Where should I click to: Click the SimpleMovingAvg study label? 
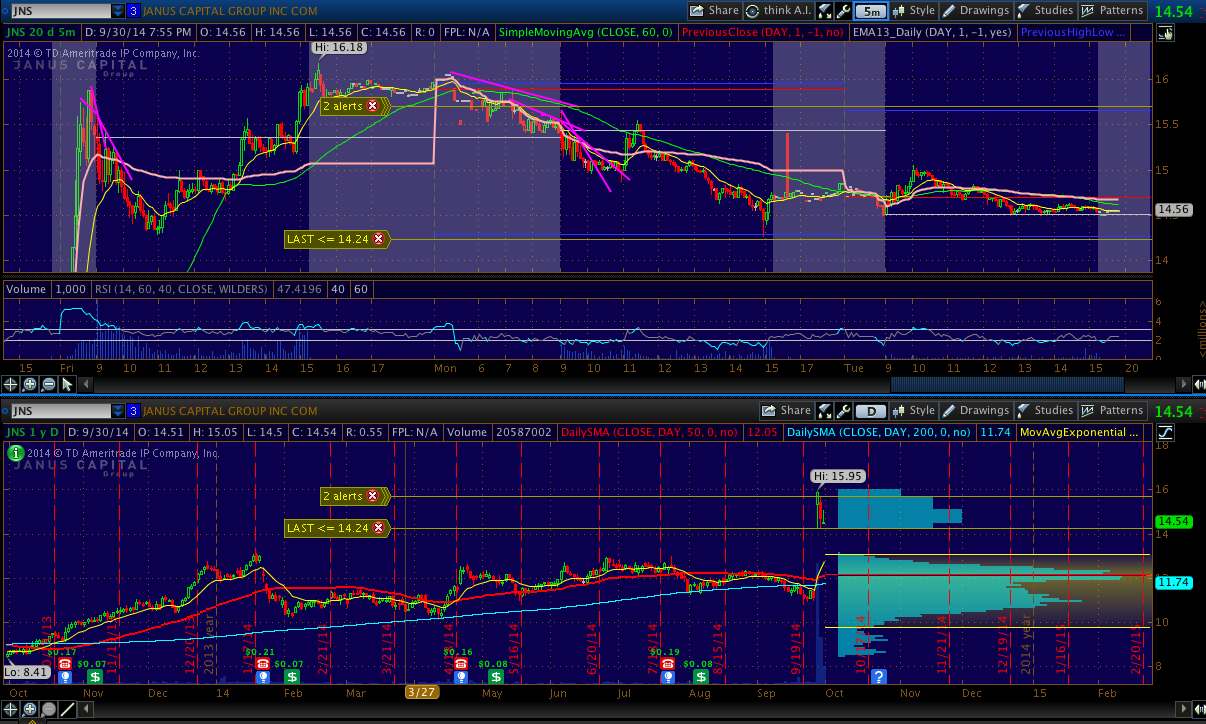click(585, 32)
